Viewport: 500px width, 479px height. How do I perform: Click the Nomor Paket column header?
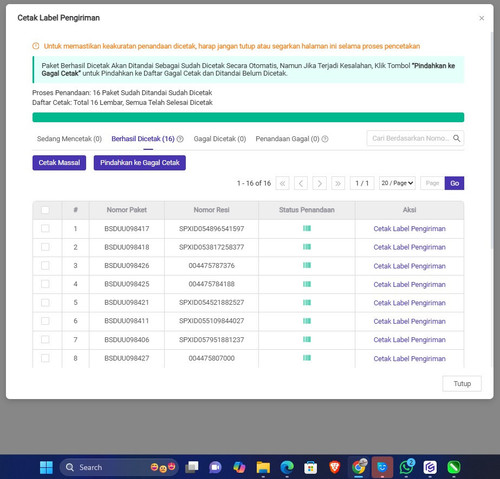[x=127, y=210]
